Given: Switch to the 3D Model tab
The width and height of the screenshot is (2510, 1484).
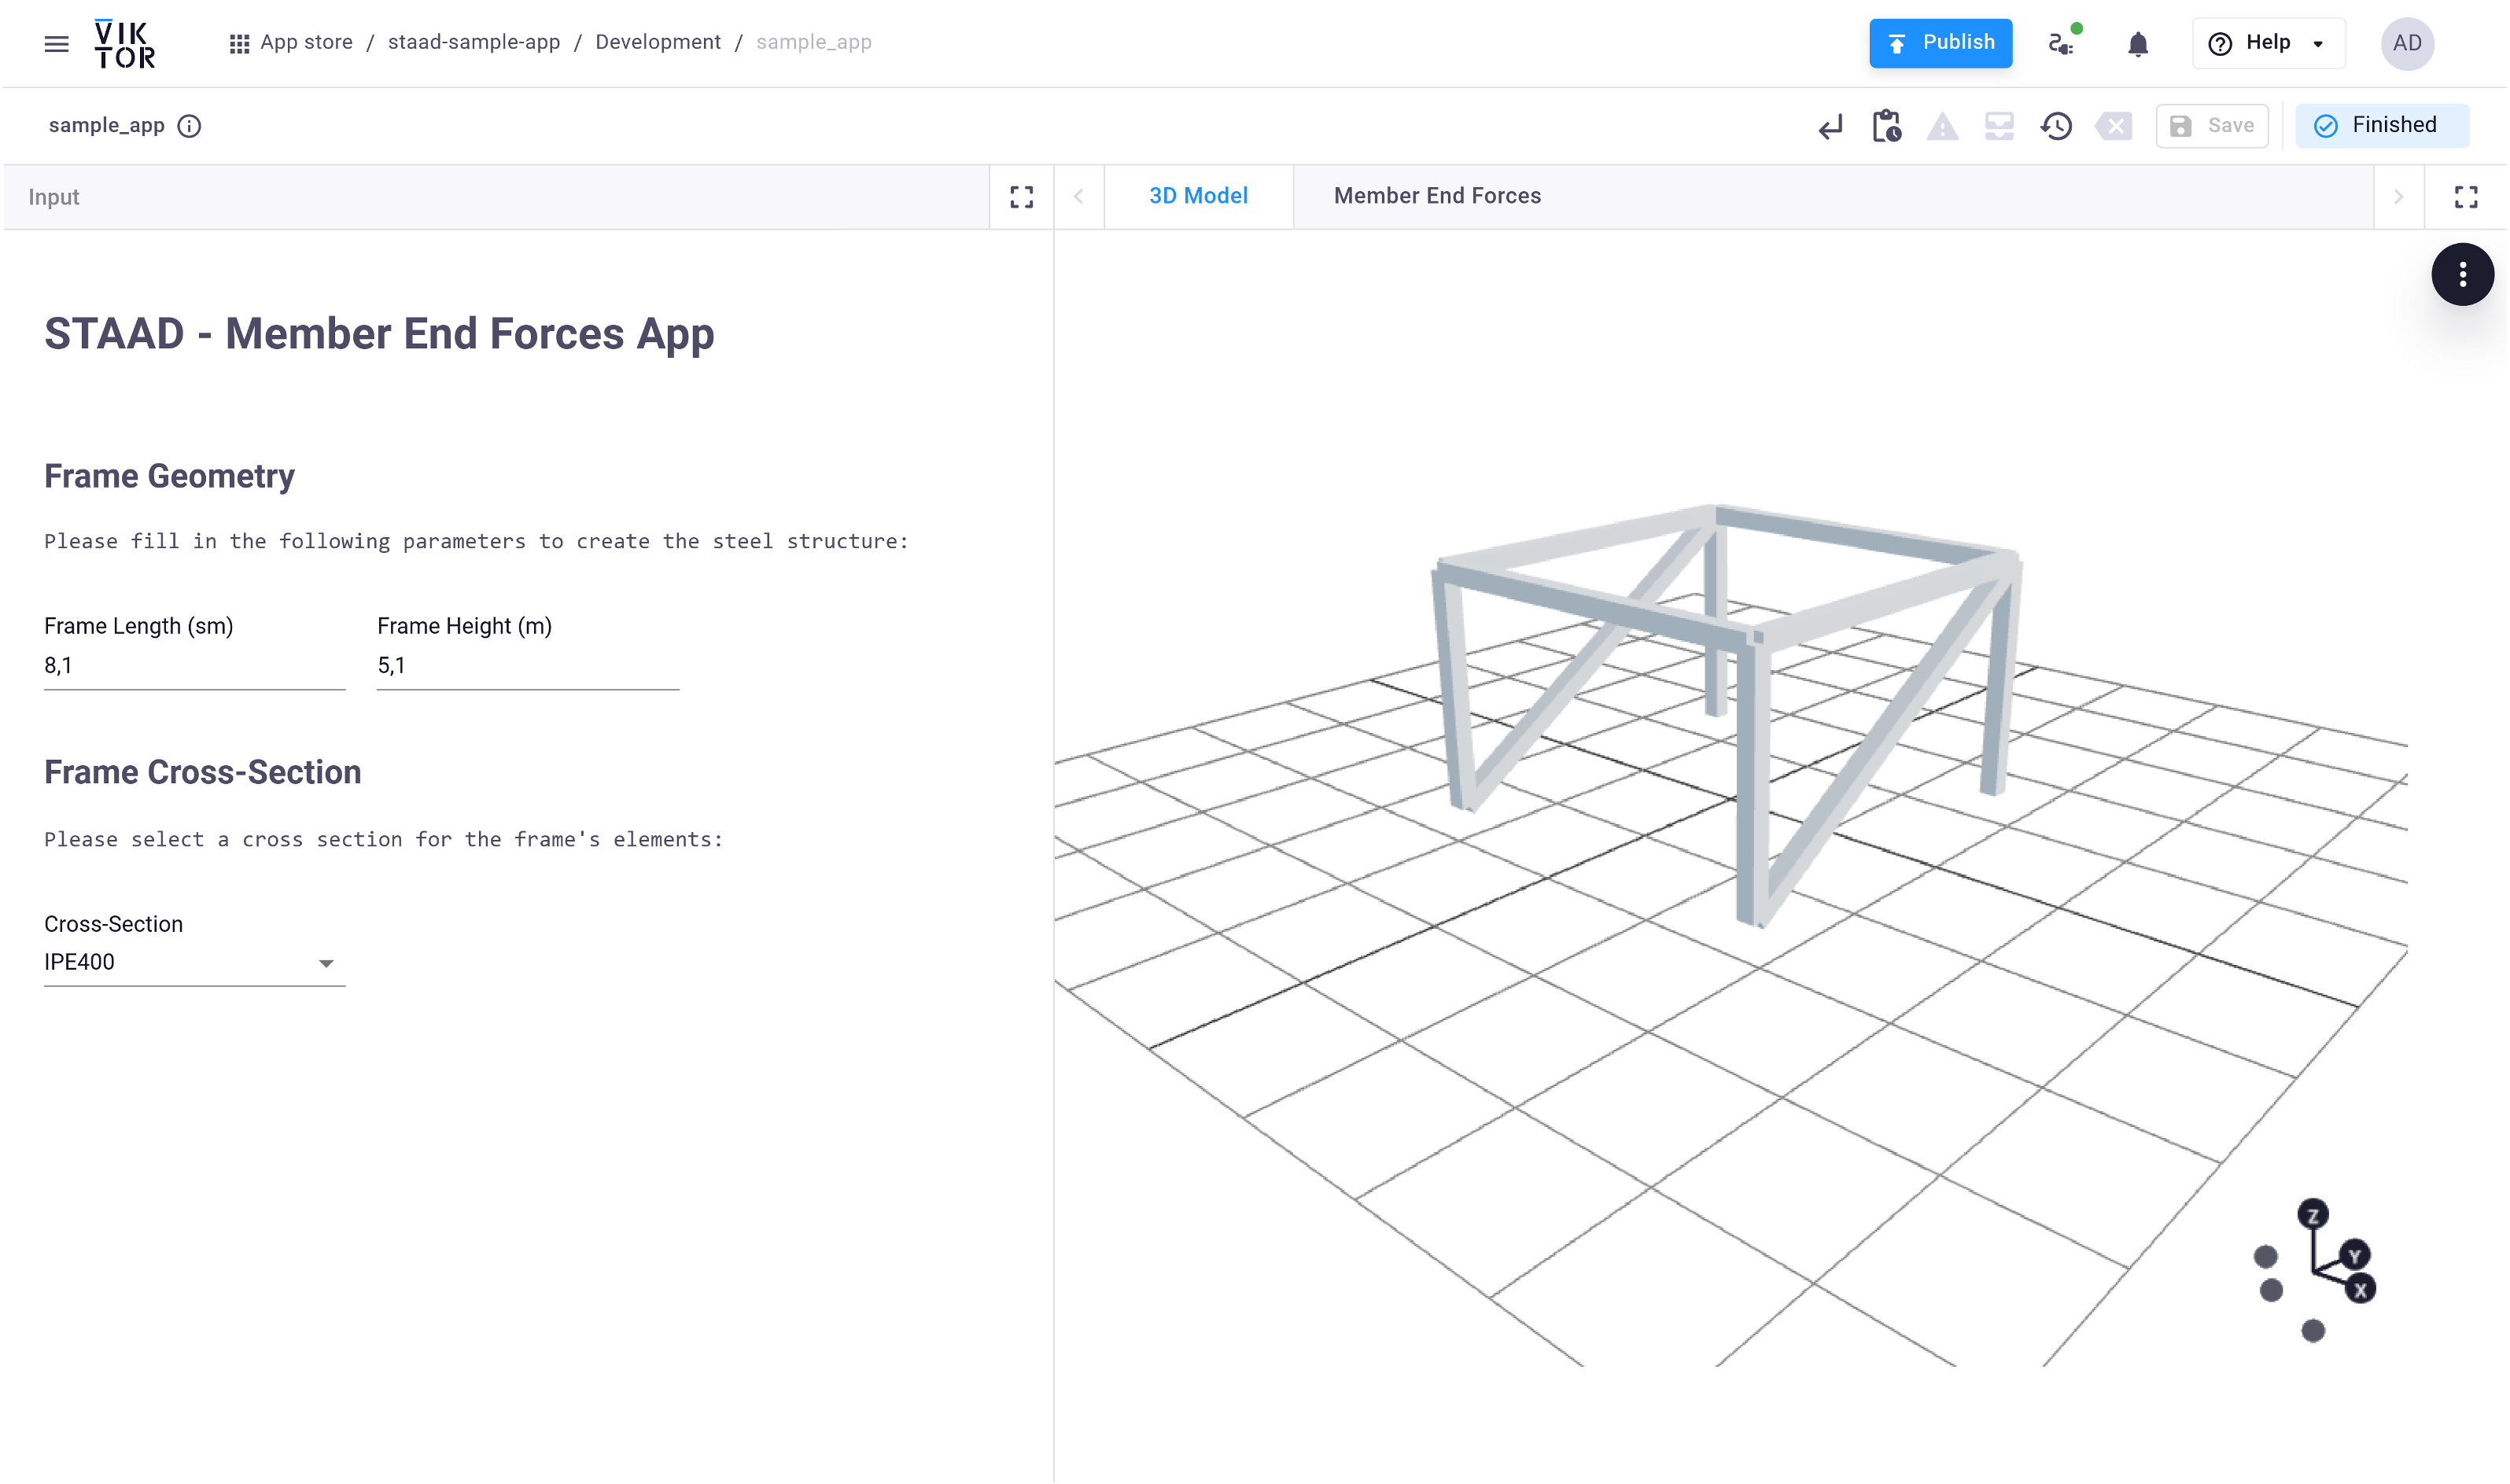Looking at the screenshot, I should (1198, 196).
